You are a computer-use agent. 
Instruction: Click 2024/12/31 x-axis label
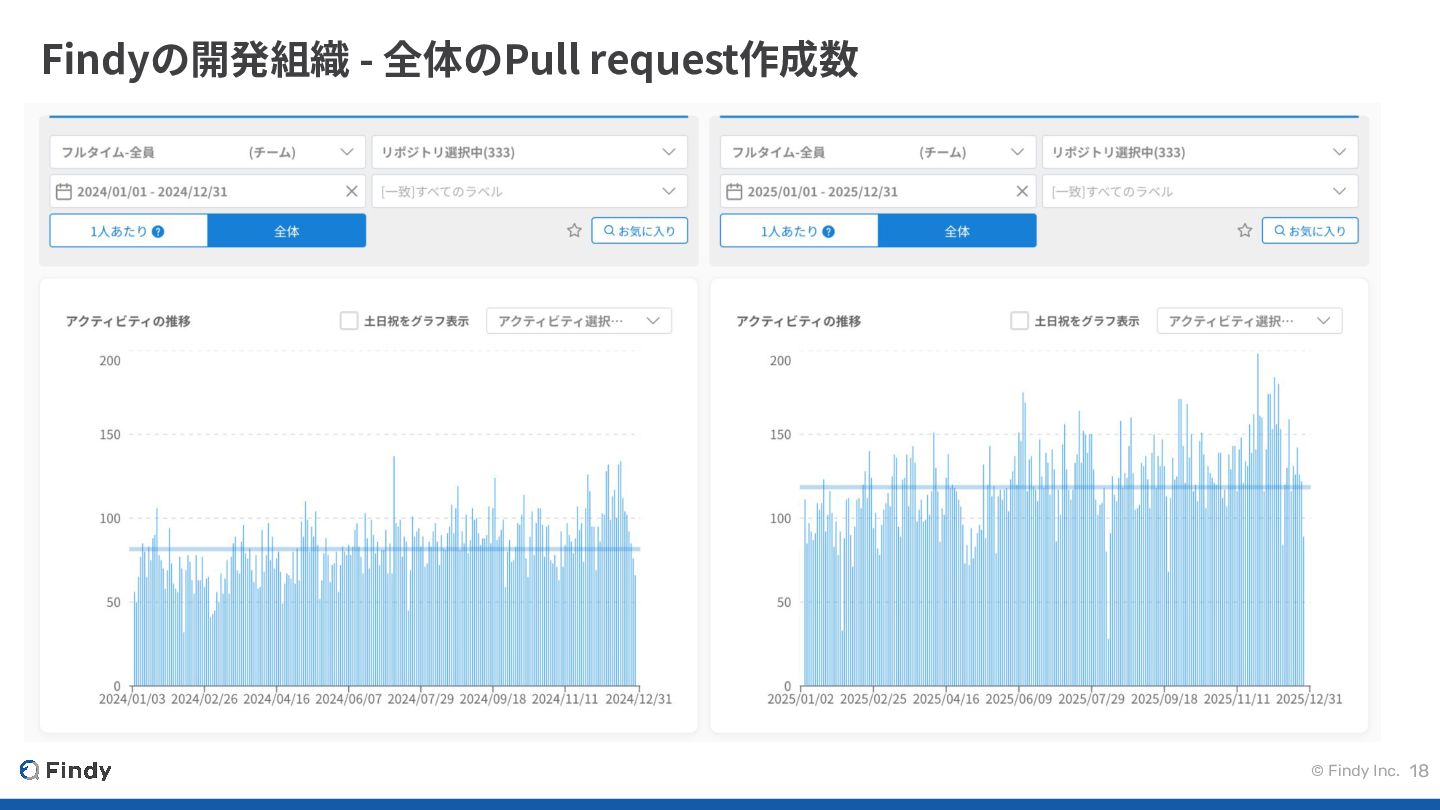click(x=638, y=699)
